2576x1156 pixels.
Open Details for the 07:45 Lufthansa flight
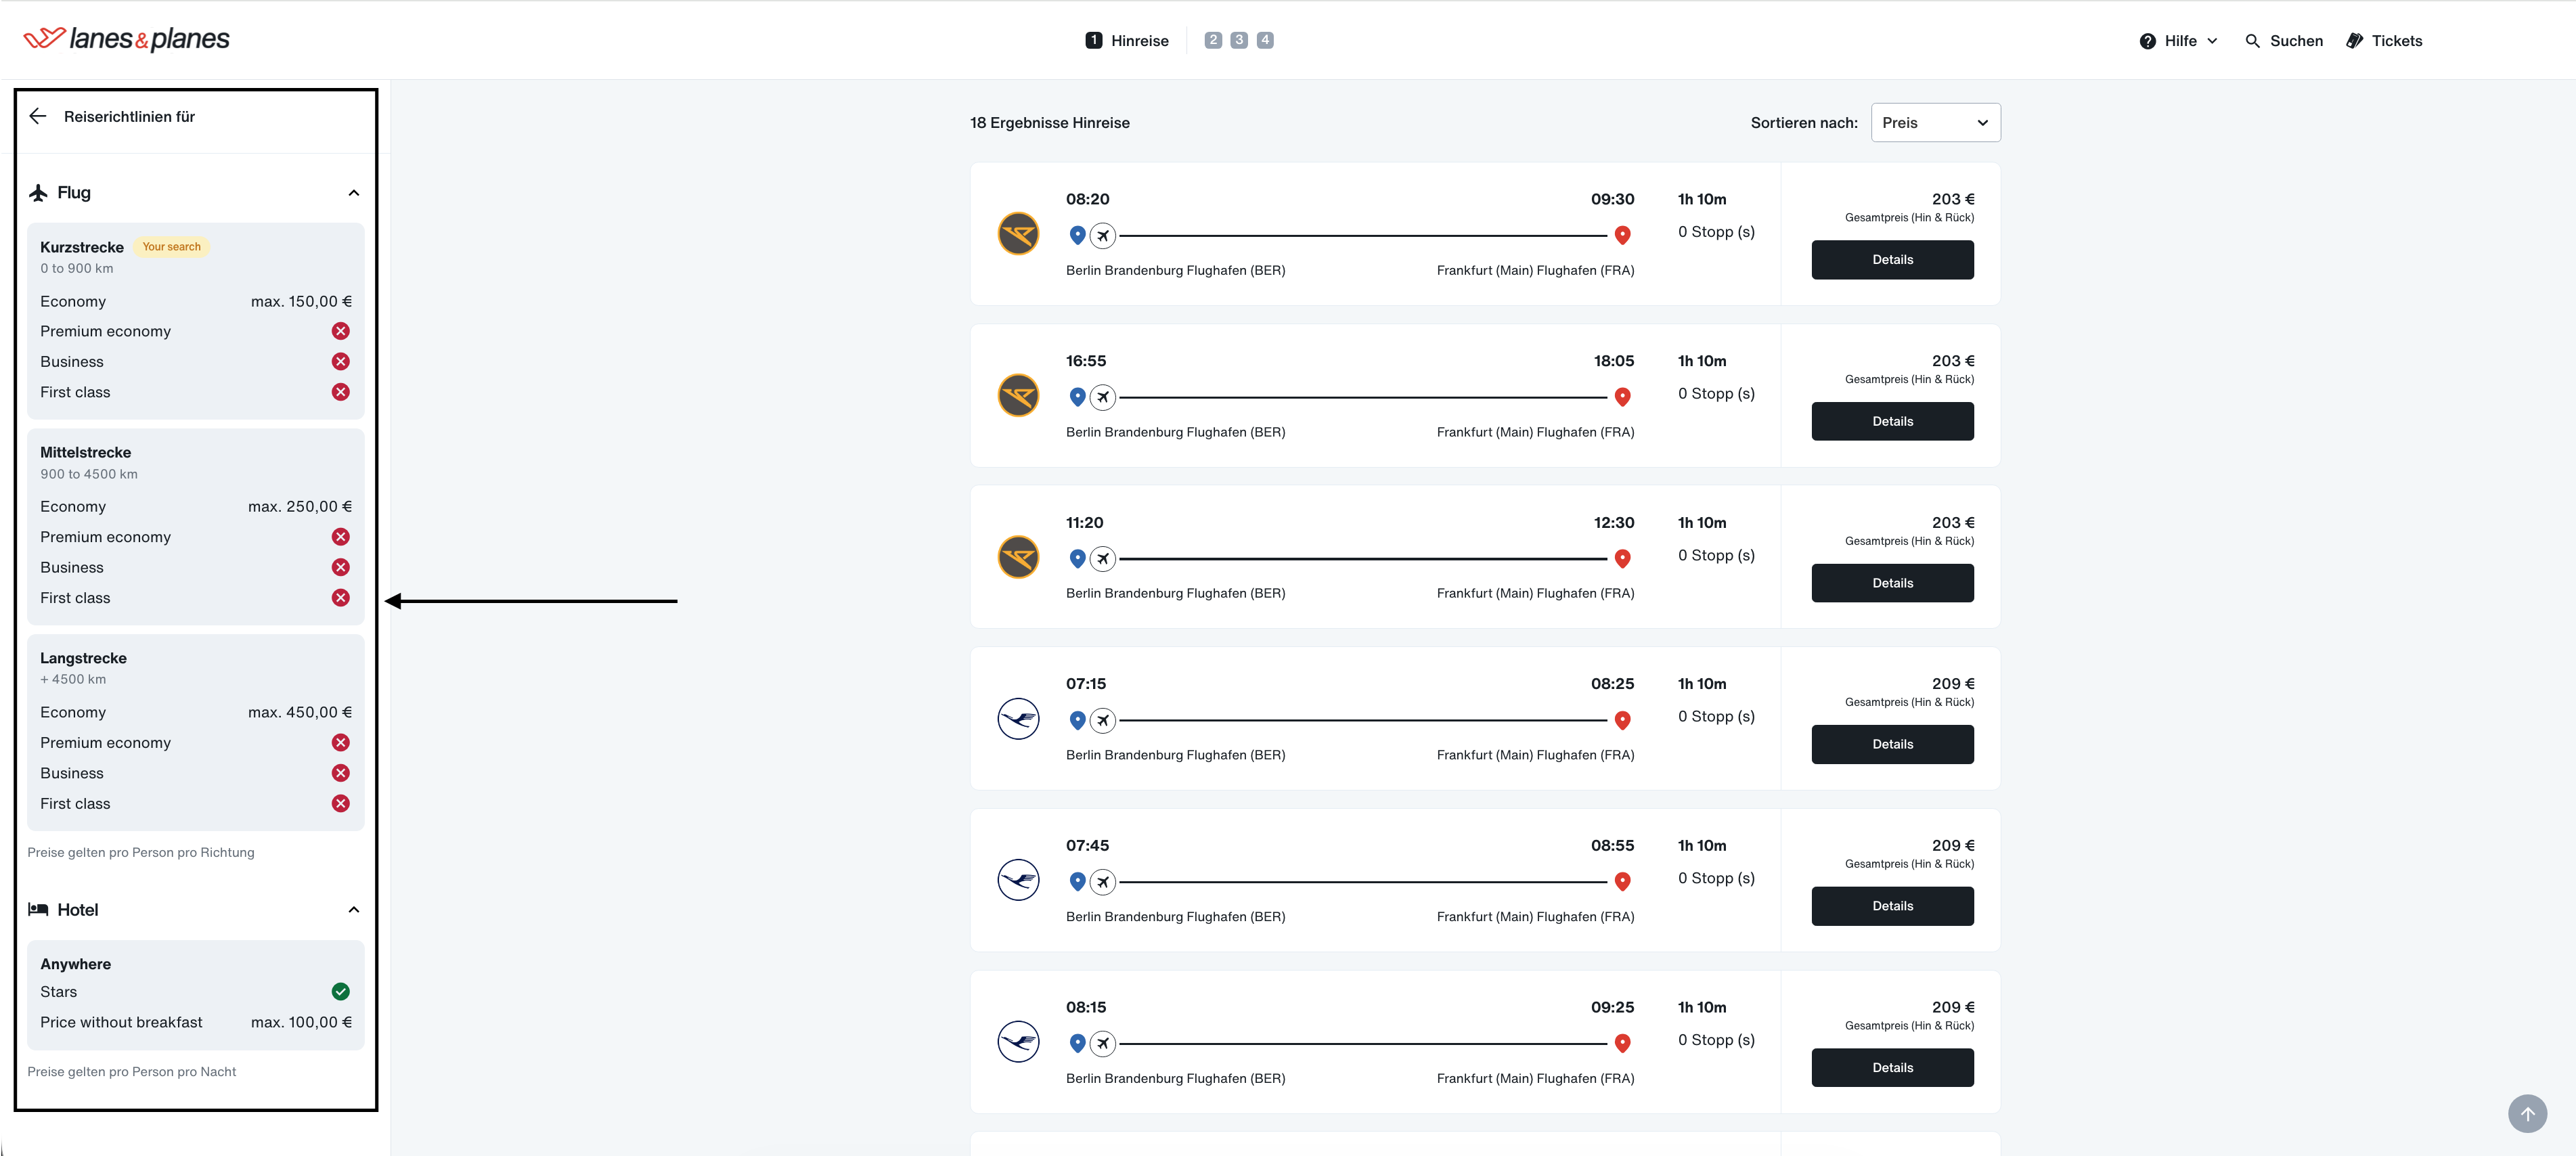tap(1892, 906)
